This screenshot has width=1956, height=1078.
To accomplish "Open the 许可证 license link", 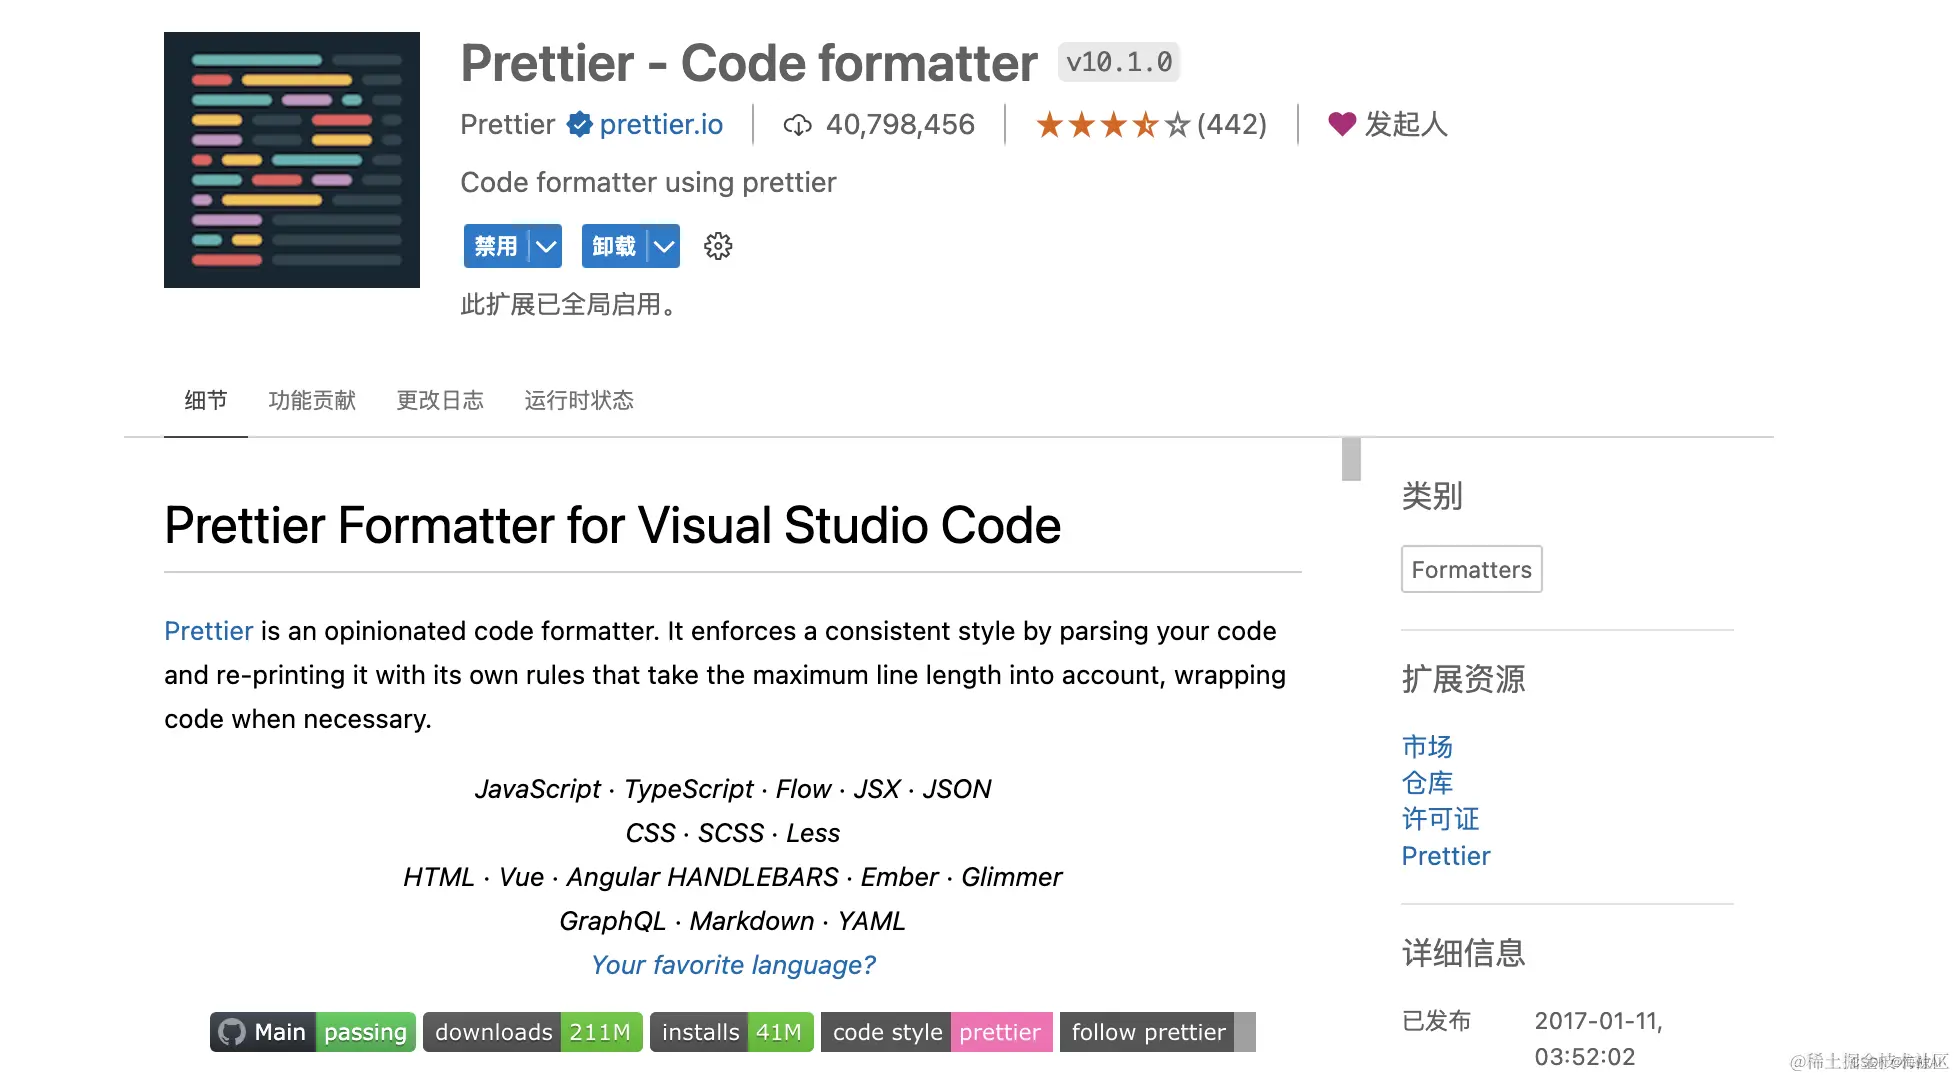I will [x=1440, y=819].
